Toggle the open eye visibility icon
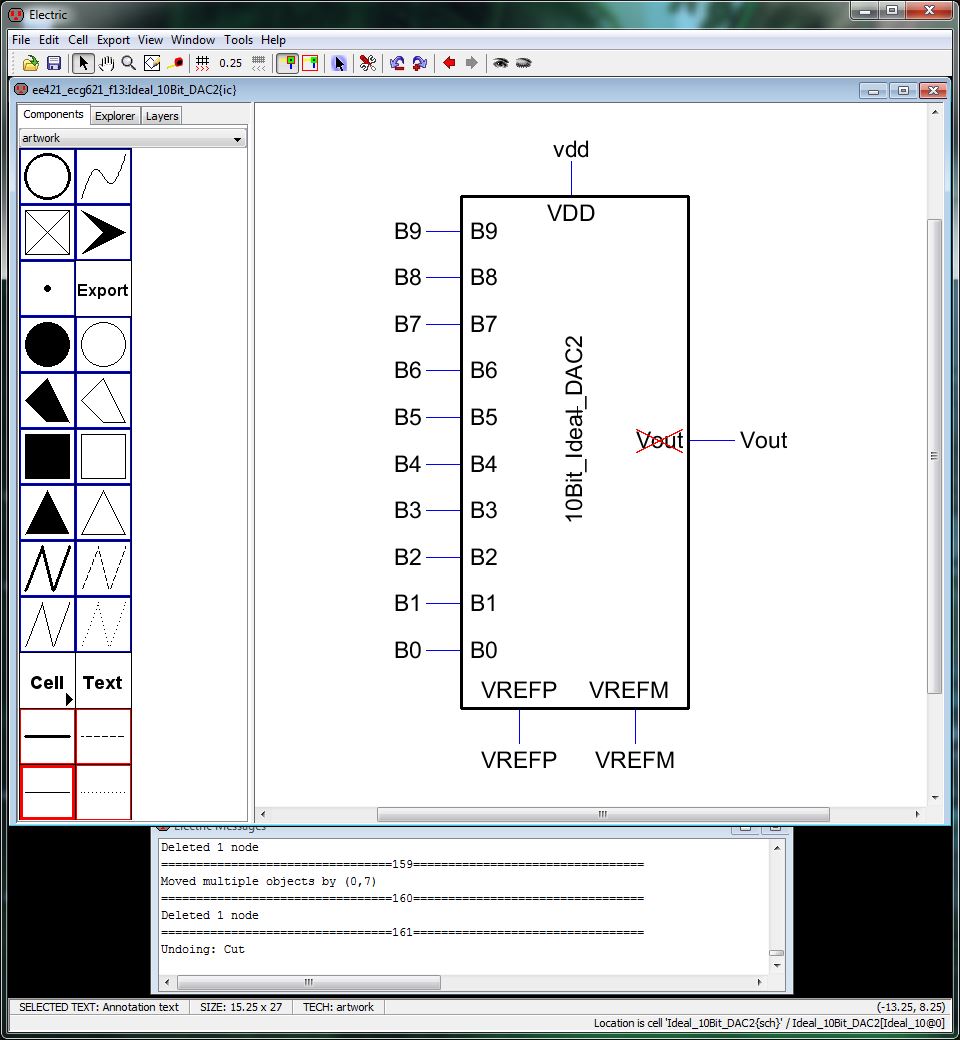960x1040 pixels. click(x=500, y=63)
